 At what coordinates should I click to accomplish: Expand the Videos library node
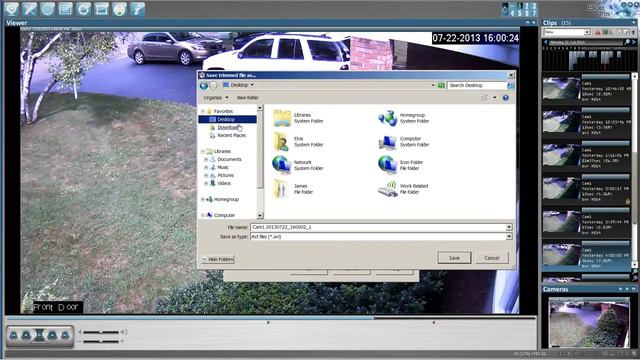click(206, 183)
